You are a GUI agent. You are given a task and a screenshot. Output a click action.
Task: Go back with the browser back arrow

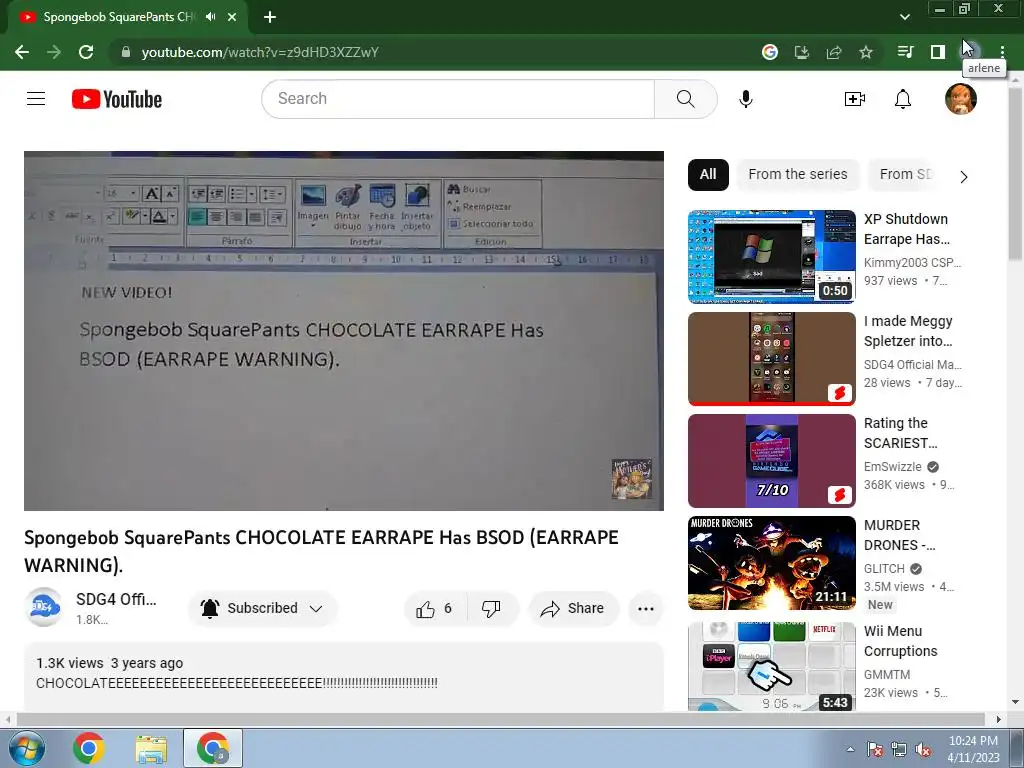pos(22,52)
